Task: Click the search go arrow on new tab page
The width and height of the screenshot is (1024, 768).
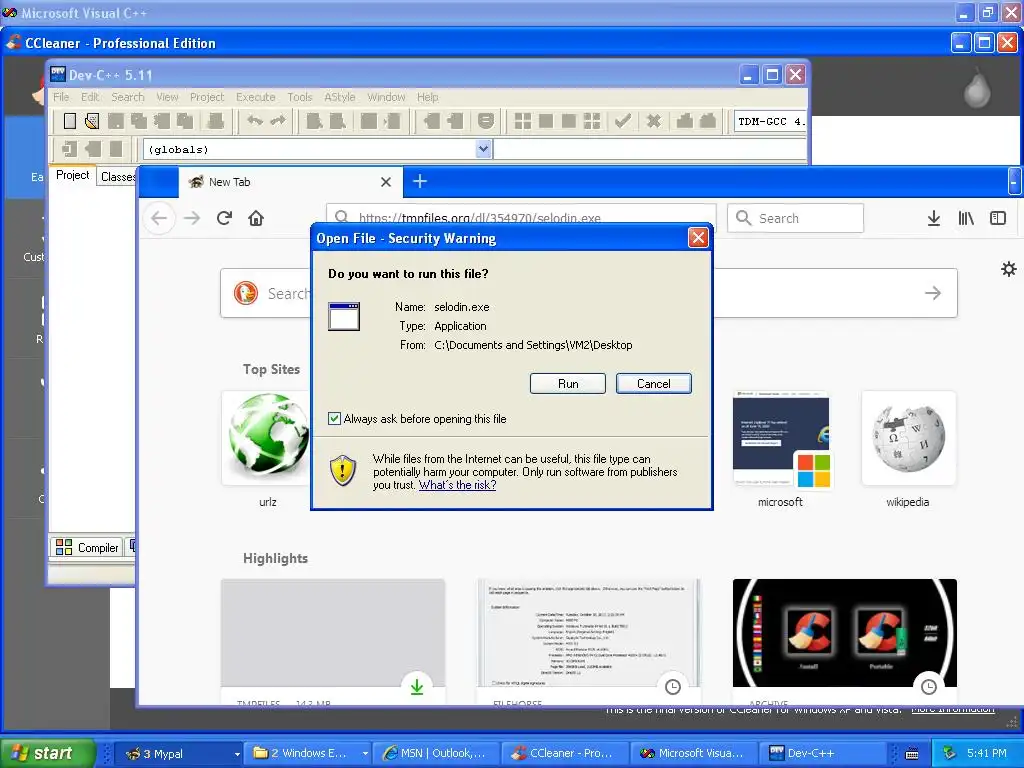Action: [x=933, y=293]
